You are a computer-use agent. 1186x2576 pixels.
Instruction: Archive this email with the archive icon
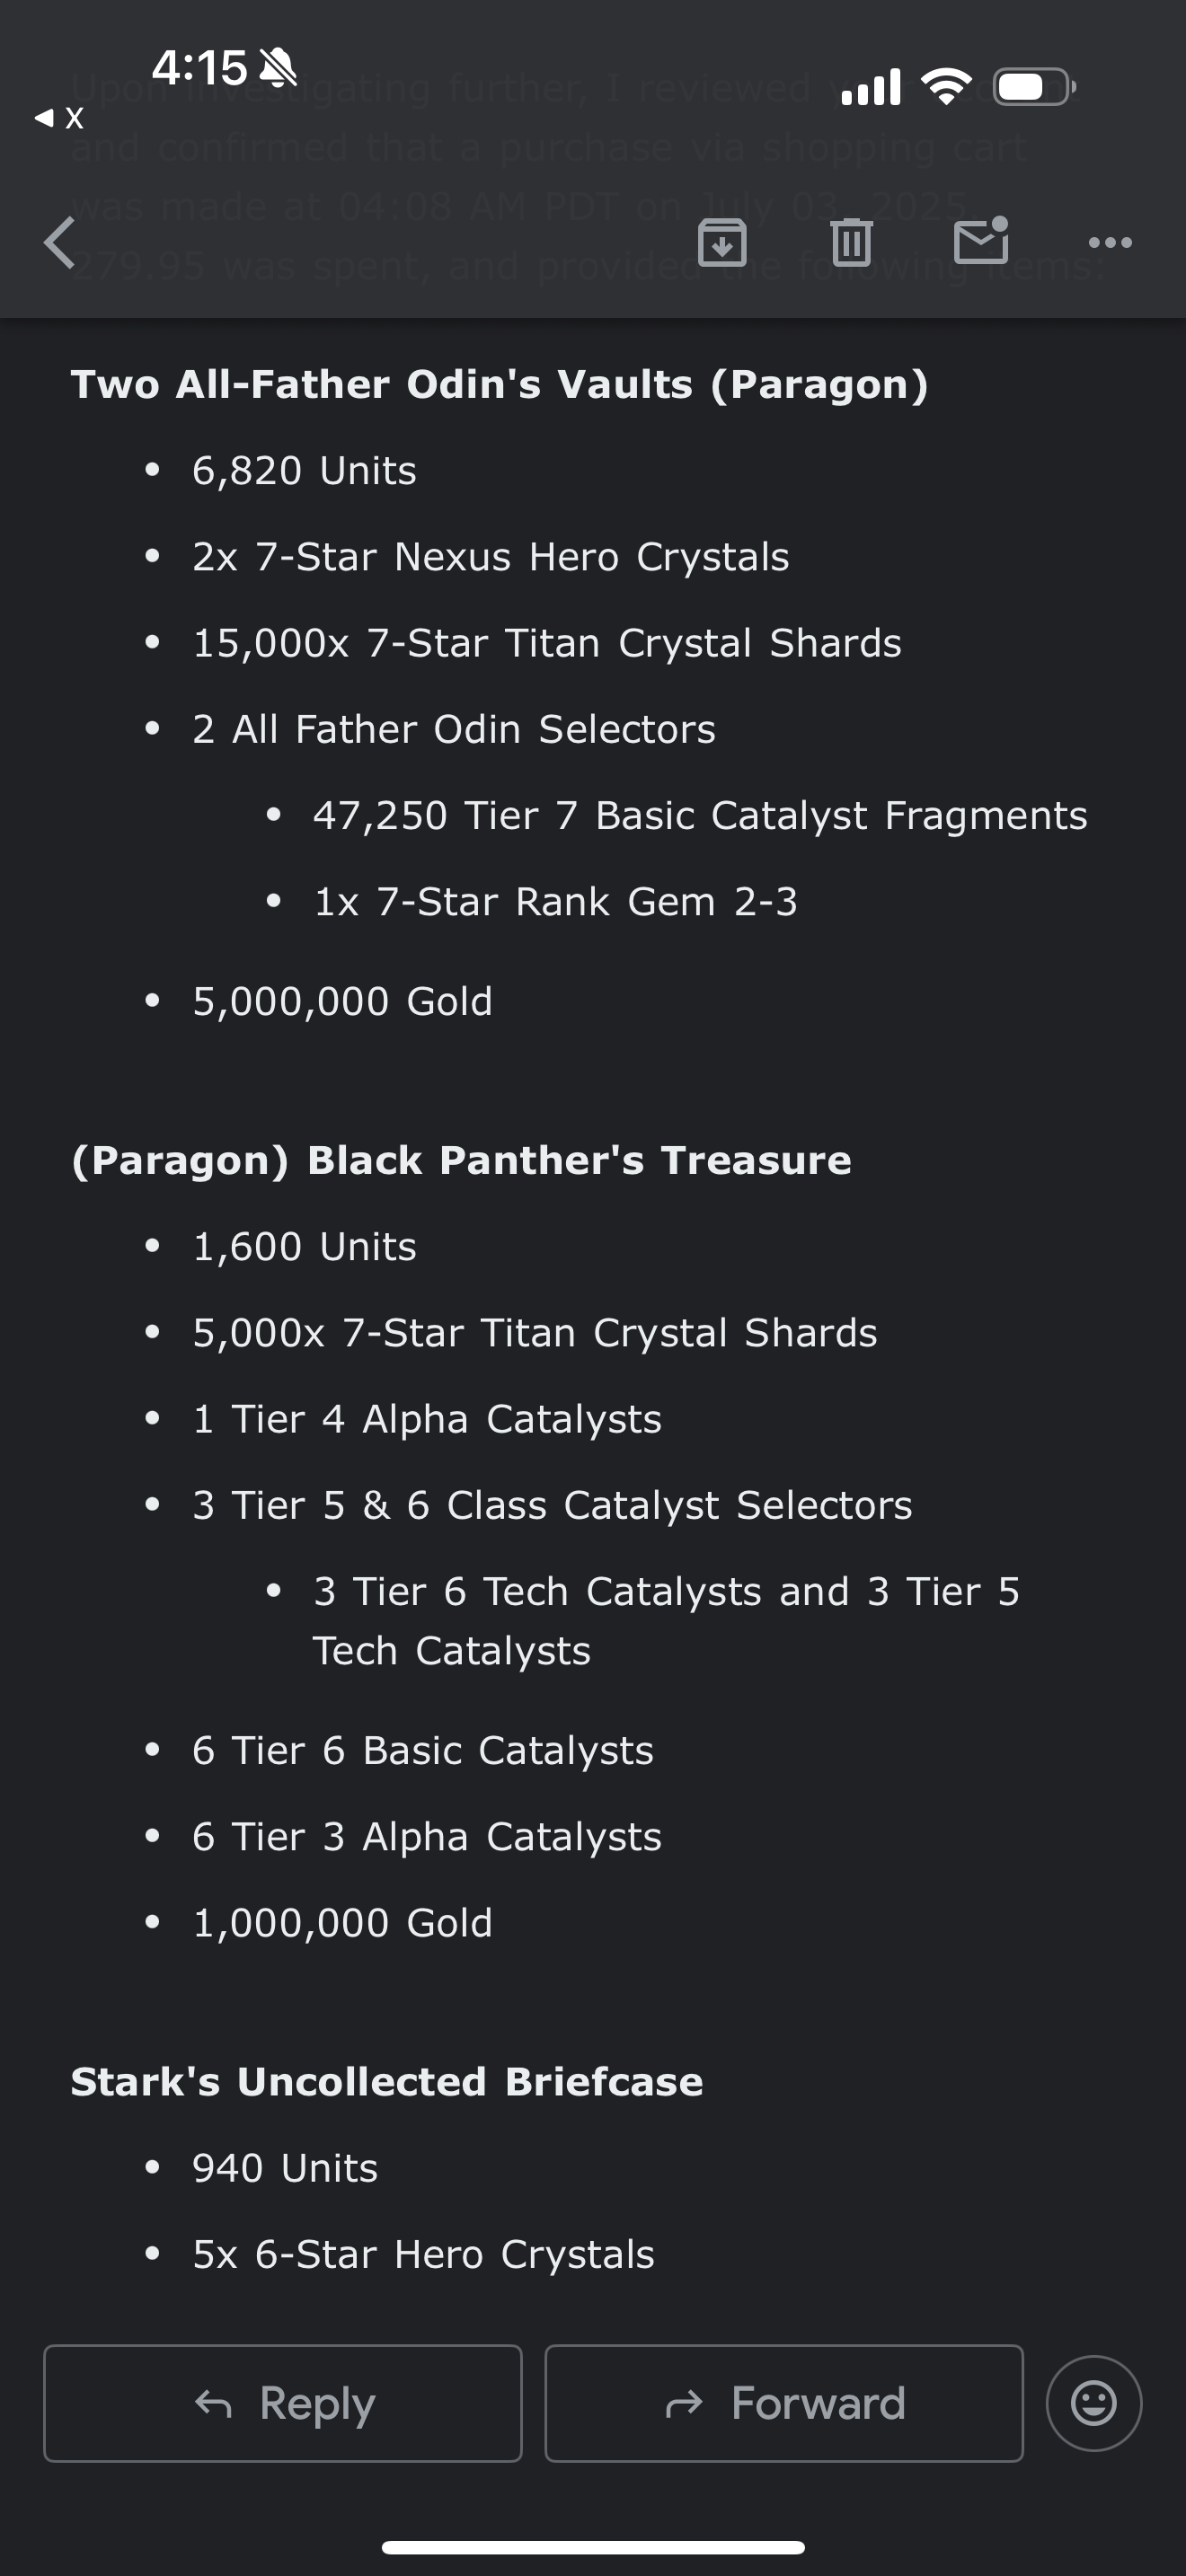pyautogui.click(x=722, y=242)
